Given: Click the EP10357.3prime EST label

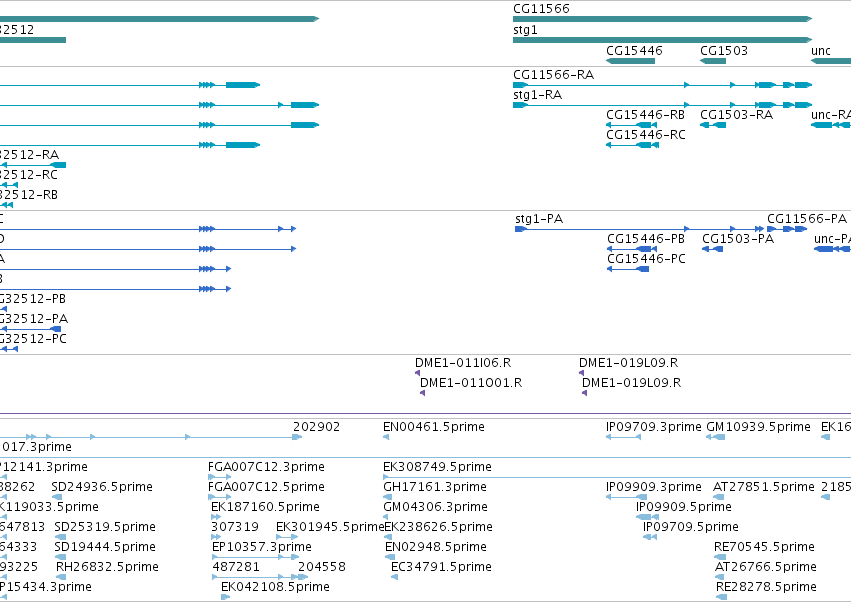Looking at the screenshot, I should coord(262,547).
